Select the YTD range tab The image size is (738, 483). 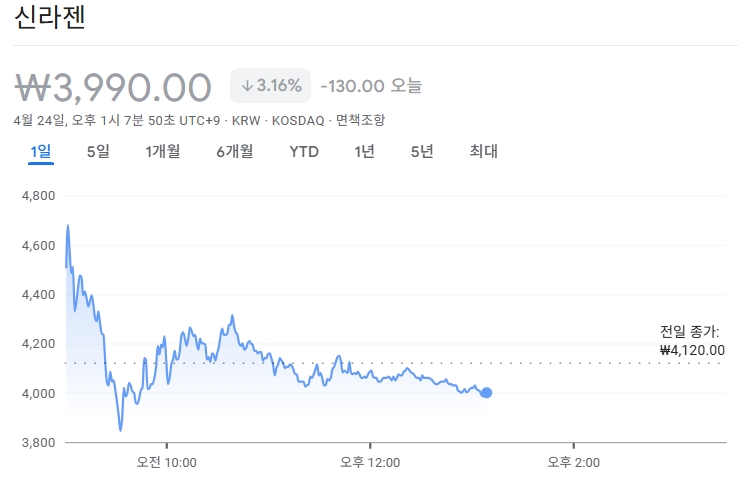tap(304, 152)
